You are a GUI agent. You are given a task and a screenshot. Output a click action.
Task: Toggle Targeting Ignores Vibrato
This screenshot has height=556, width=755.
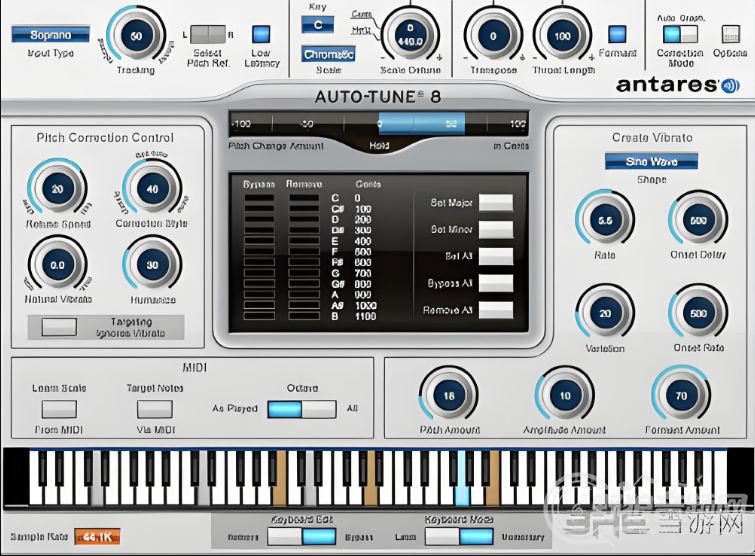coord(59,327)
